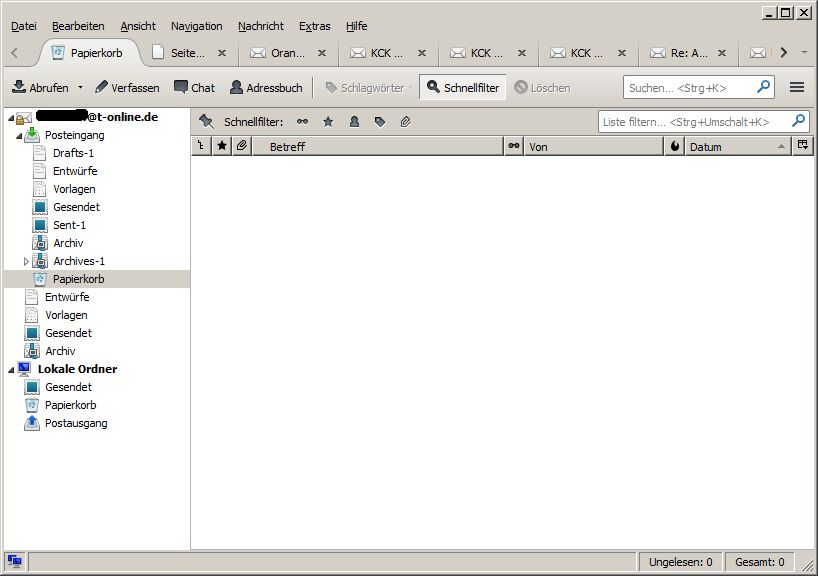Click the attachment column header icon

[241, 147]
